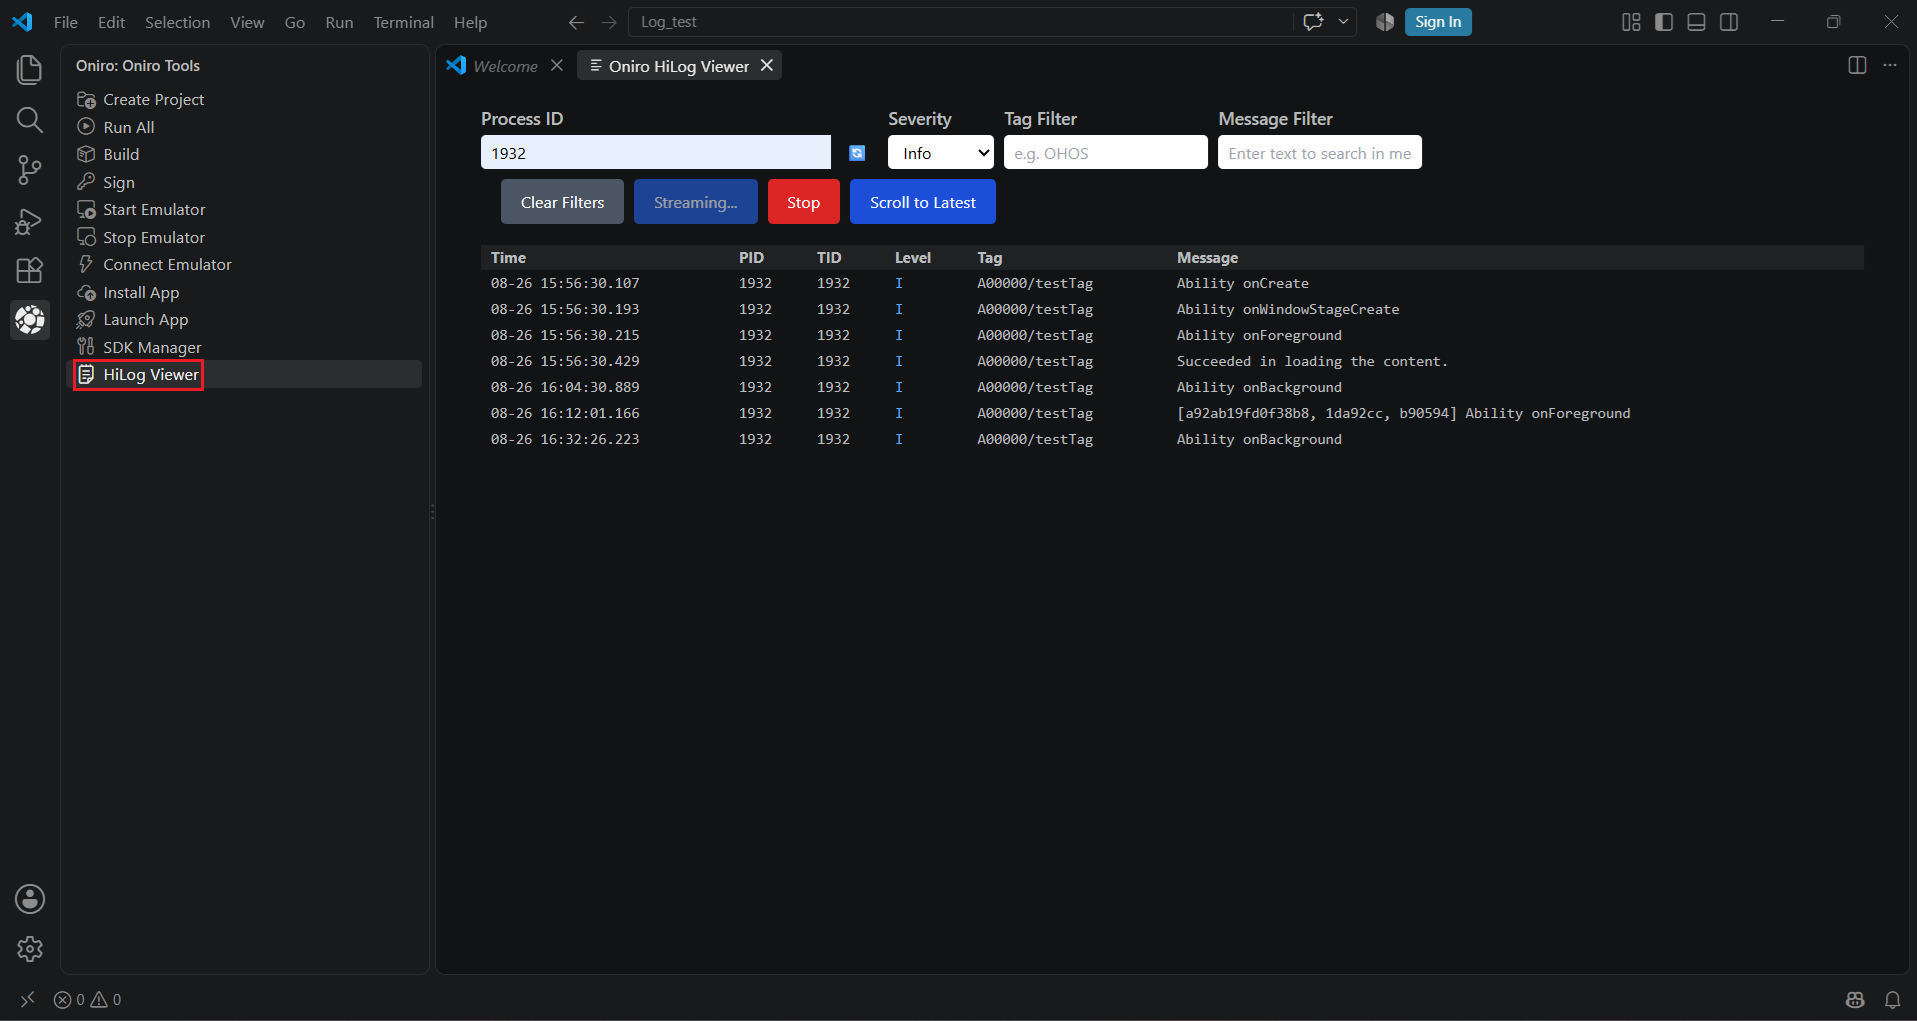Go forward using navigation arrow
Image resolution: width=1917 pixels, height=1021 pixels.
(609, 22)
